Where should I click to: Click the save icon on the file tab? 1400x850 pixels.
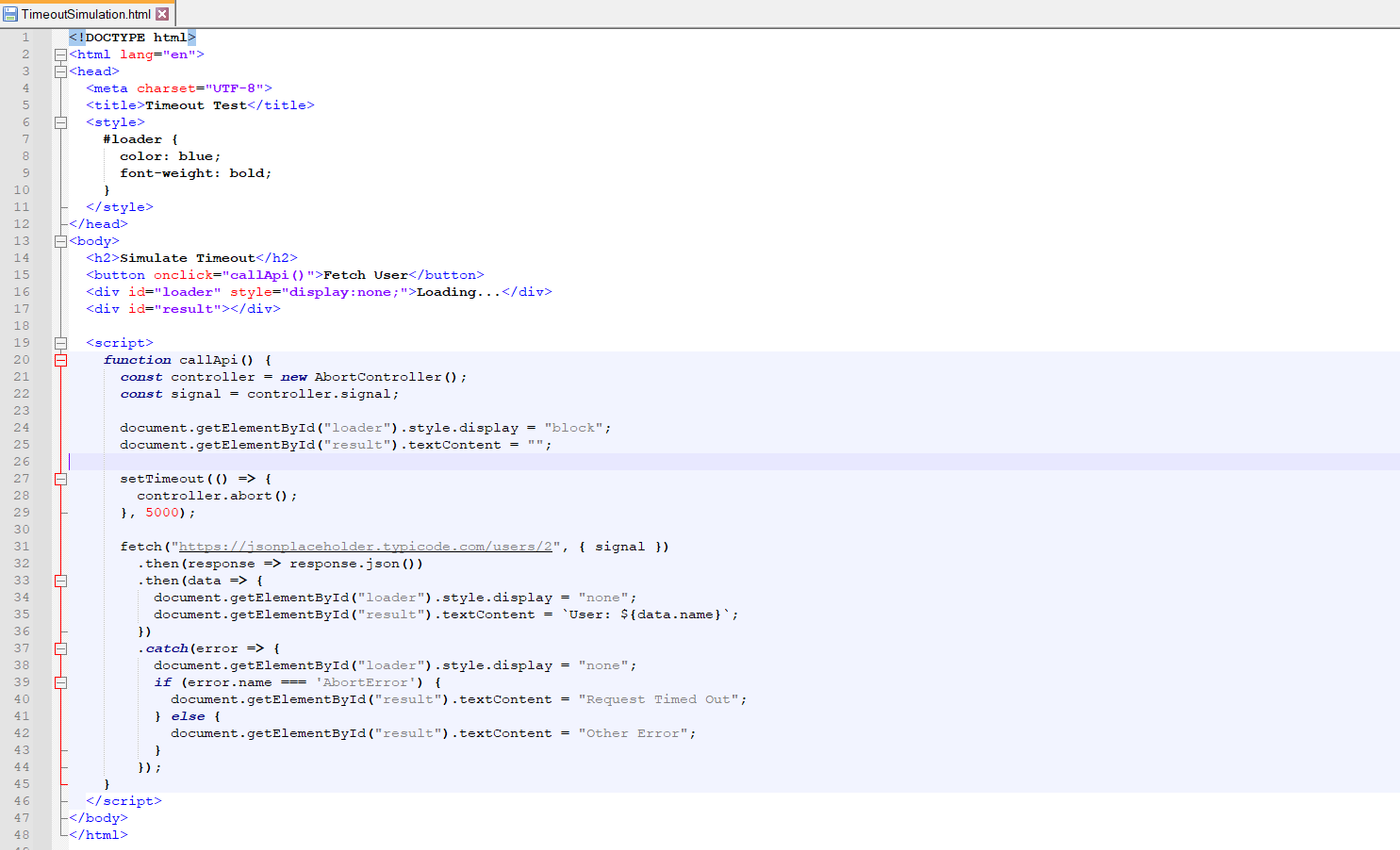[10, 14]
